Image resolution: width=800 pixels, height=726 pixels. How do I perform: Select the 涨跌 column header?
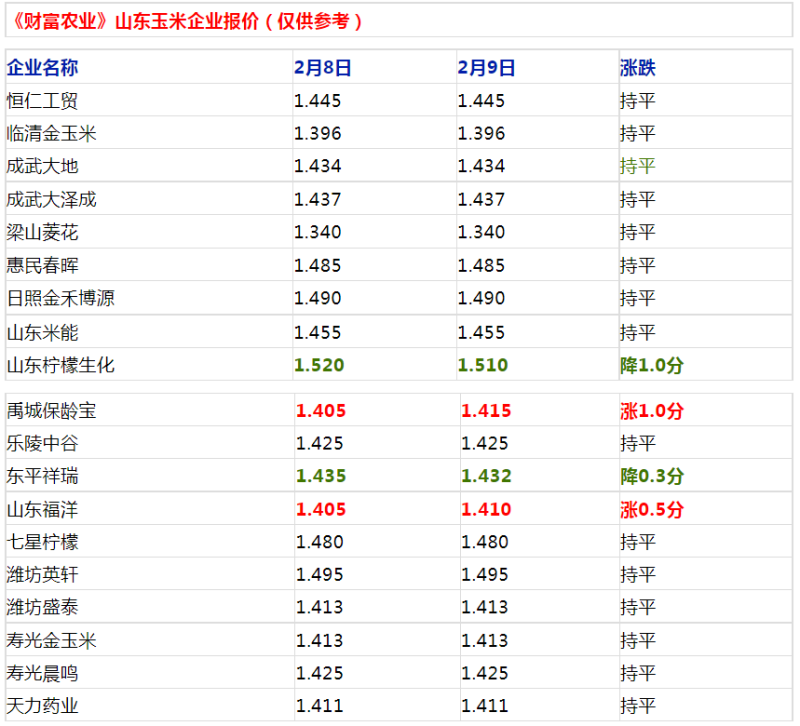point(638,67)
